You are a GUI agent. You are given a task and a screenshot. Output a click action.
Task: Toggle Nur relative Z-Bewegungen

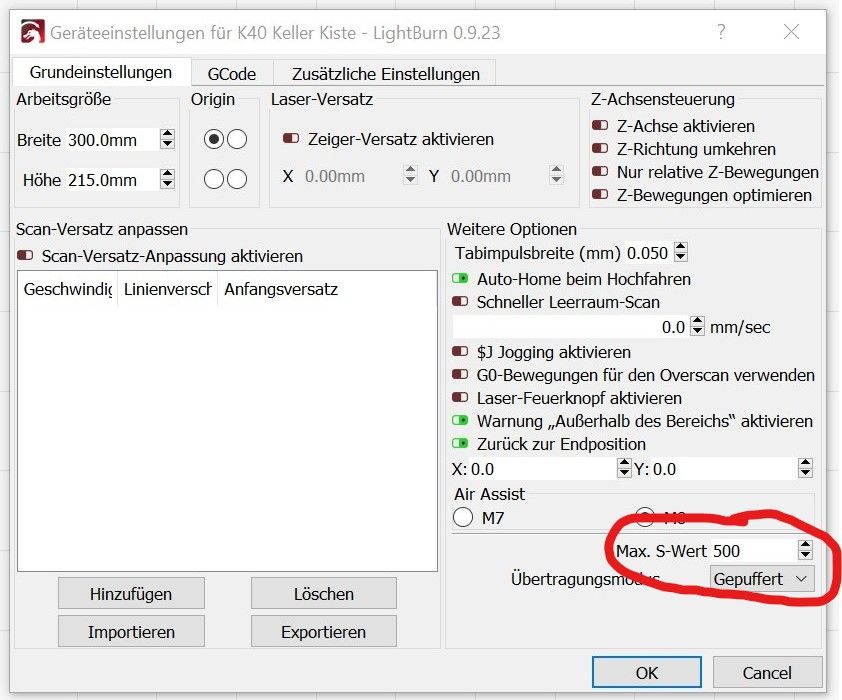[x=600, y=172]
